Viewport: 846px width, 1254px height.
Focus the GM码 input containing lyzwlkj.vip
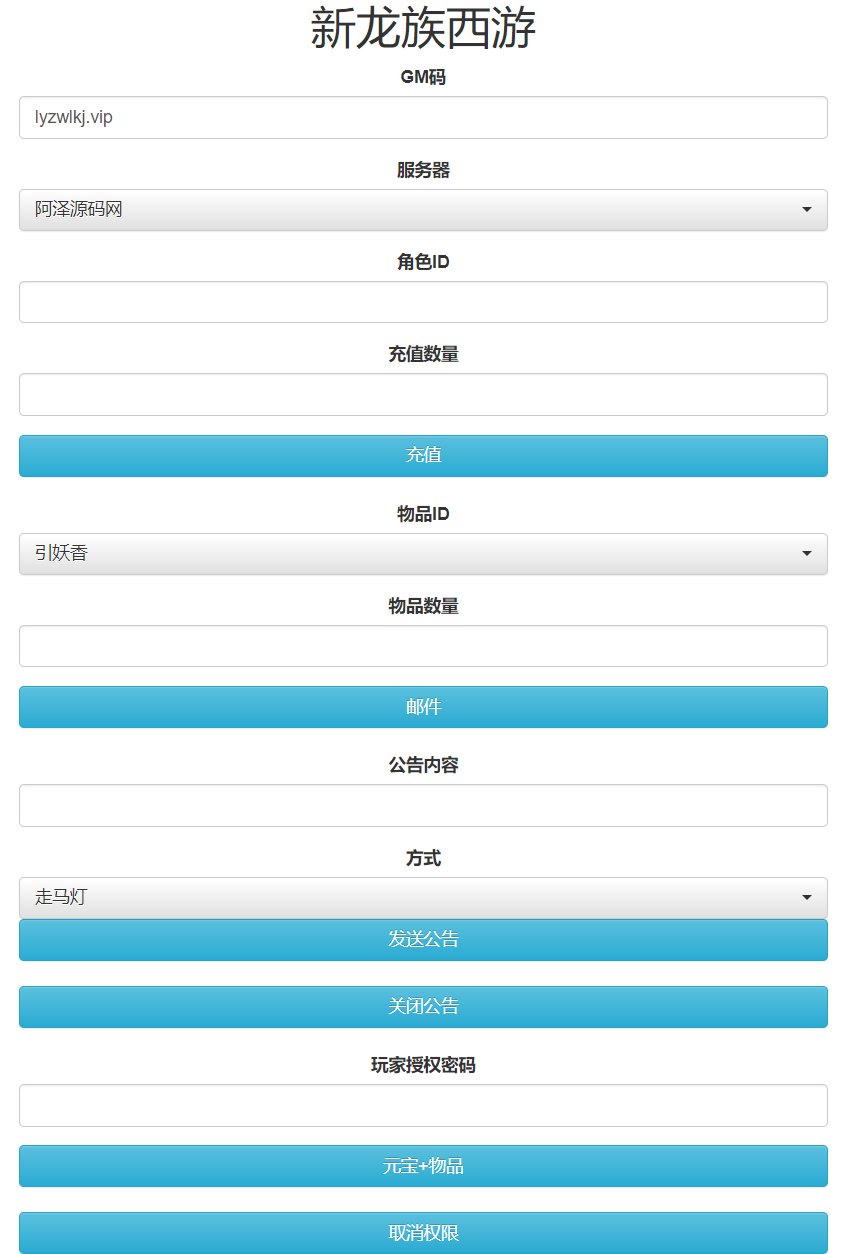pos(423,118)
